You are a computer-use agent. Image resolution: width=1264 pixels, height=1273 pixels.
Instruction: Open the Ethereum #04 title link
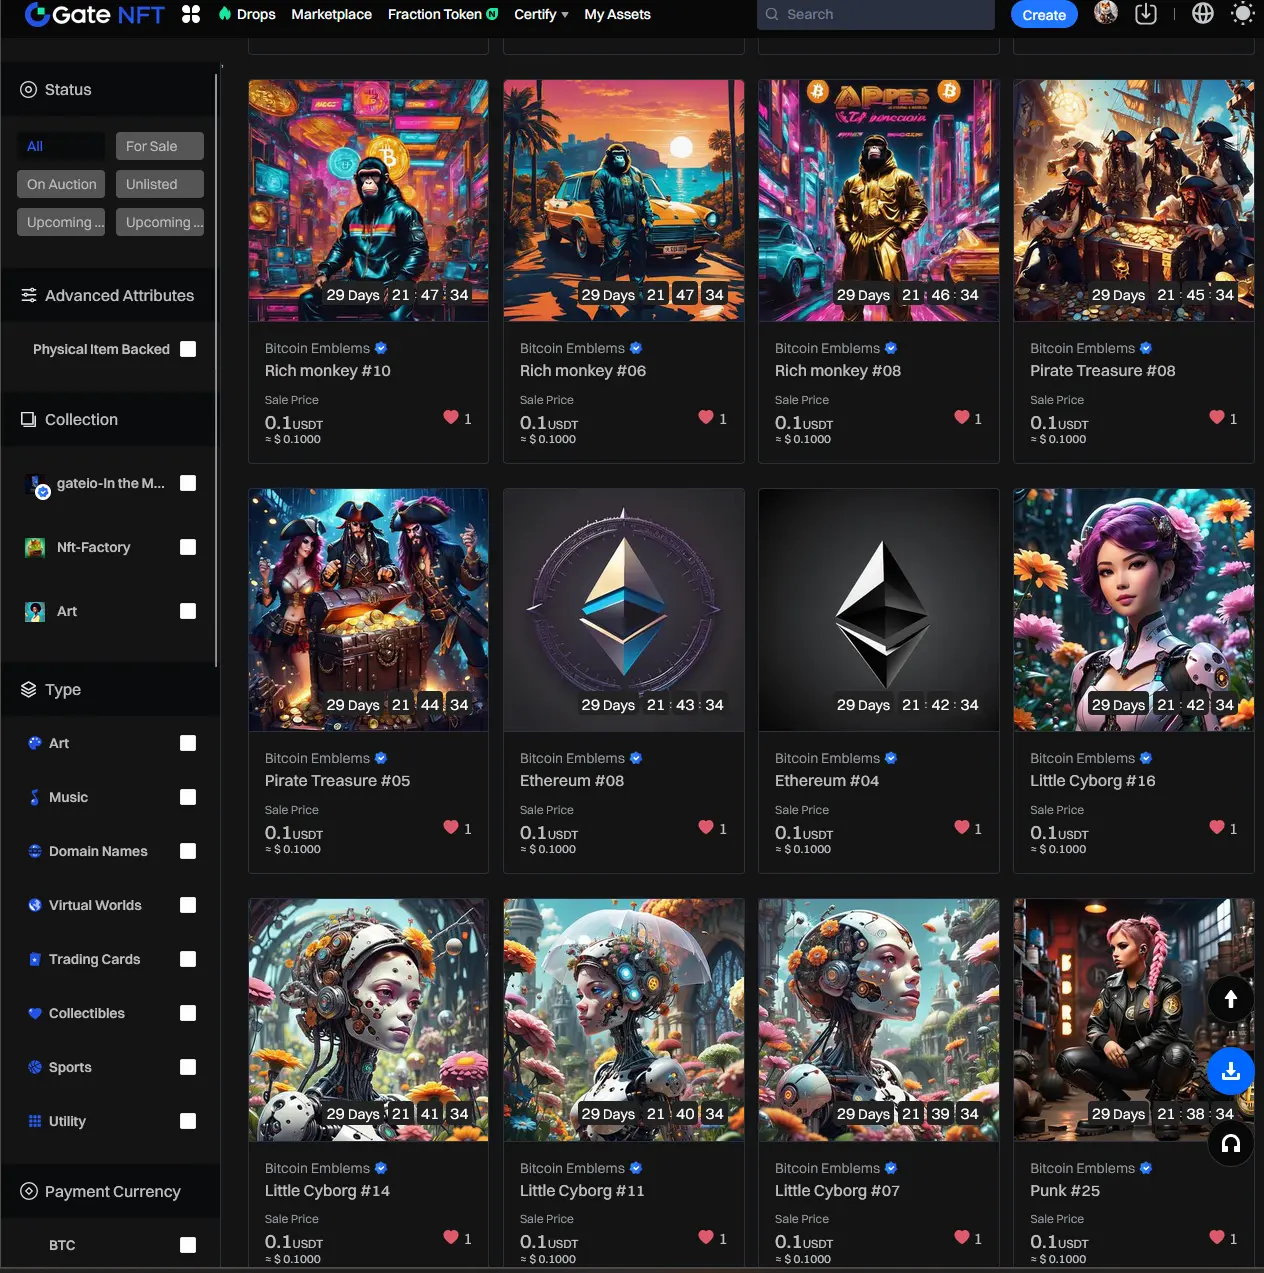coord(827,781)
